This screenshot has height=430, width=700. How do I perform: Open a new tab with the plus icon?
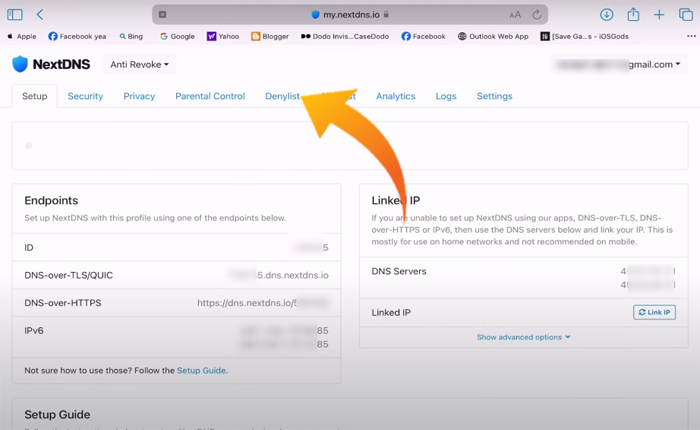pos(659,15)
